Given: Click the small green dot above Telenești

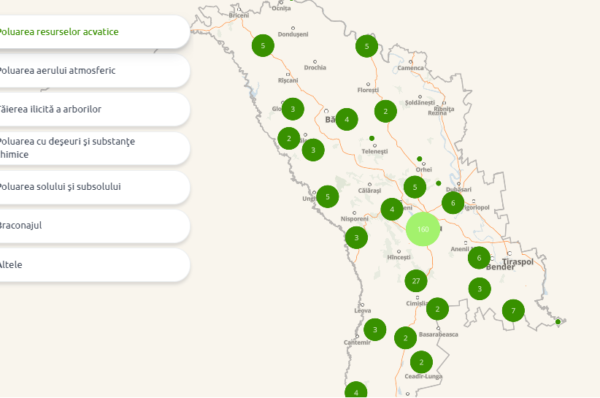Looking at the screenshot, I should coord(372,138).
